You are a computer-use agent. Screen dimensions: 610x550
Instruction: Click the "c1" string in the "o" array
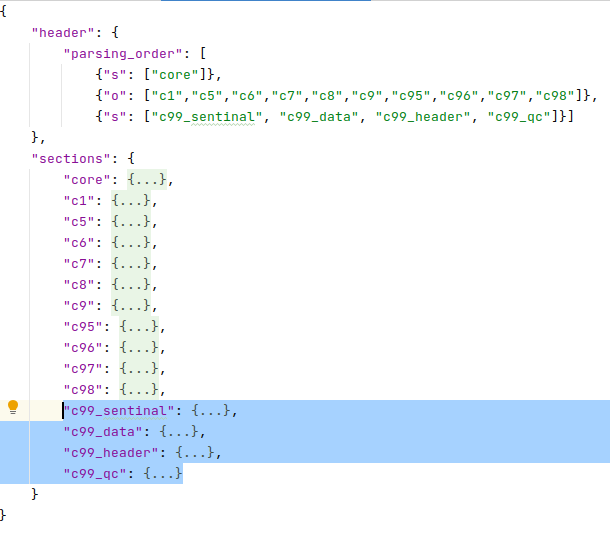click(x=167, y=96)
